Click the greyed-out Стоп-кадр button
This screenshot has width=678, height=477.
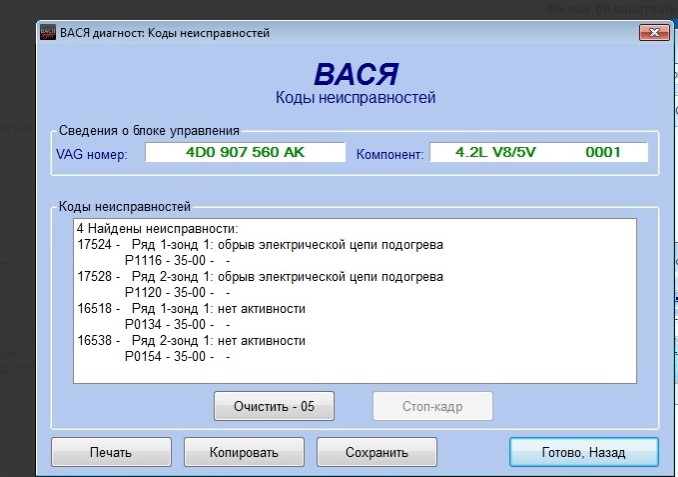[x=432, y=407]
